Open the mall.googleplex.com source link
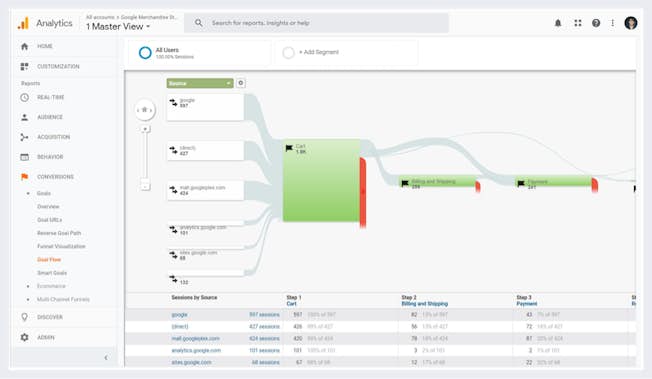652x379 pixels. tap(195, 339)
